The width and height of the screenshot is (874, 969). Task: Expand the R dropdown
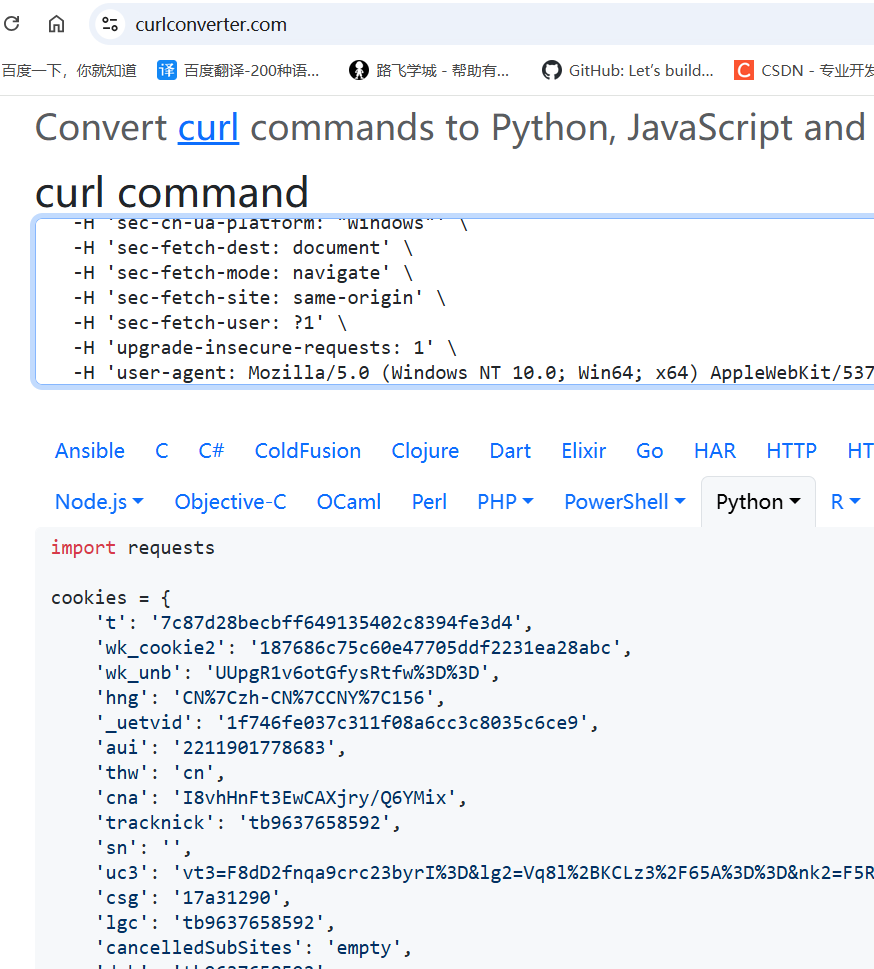845,502
